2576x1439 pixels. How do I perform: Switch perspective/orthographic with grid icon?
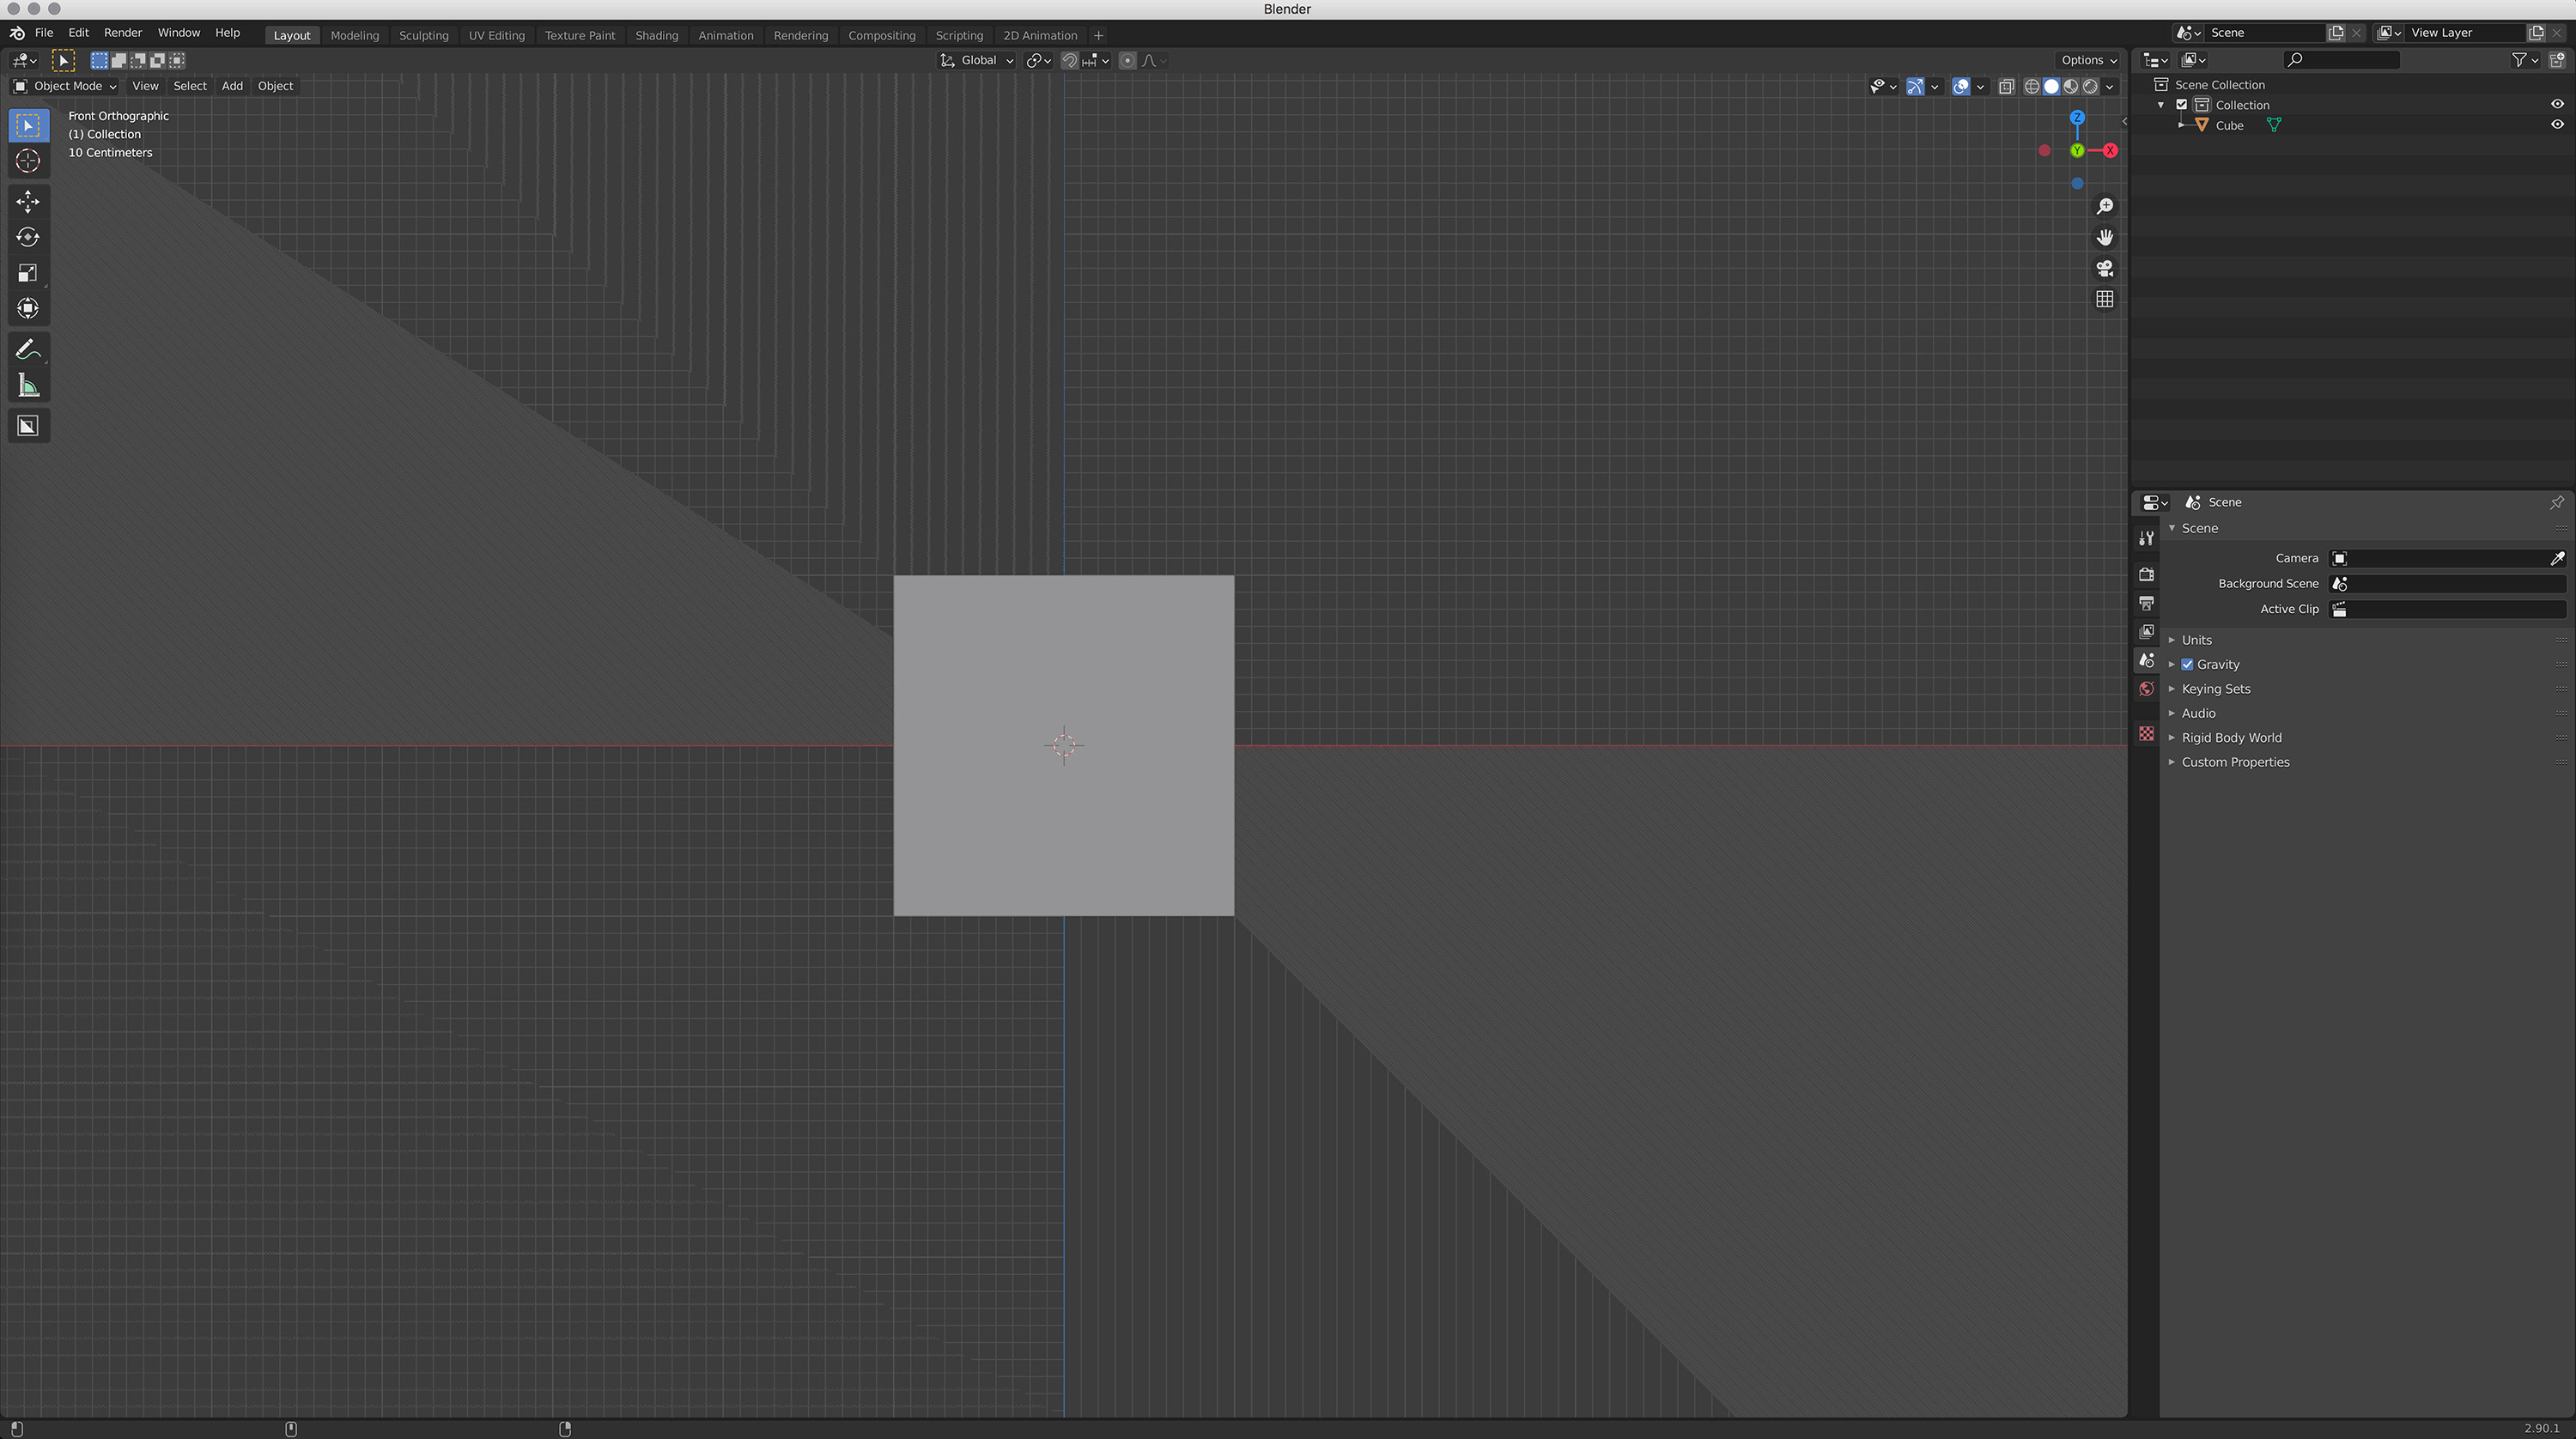tap(2104, 299)
